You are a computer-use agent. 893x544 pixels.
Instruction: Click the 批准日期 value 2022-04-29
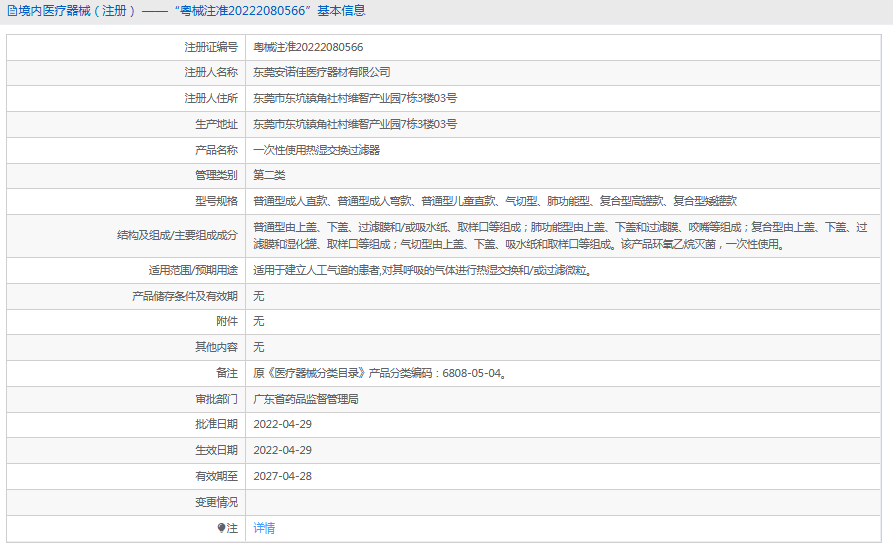(x=282, y=424)
